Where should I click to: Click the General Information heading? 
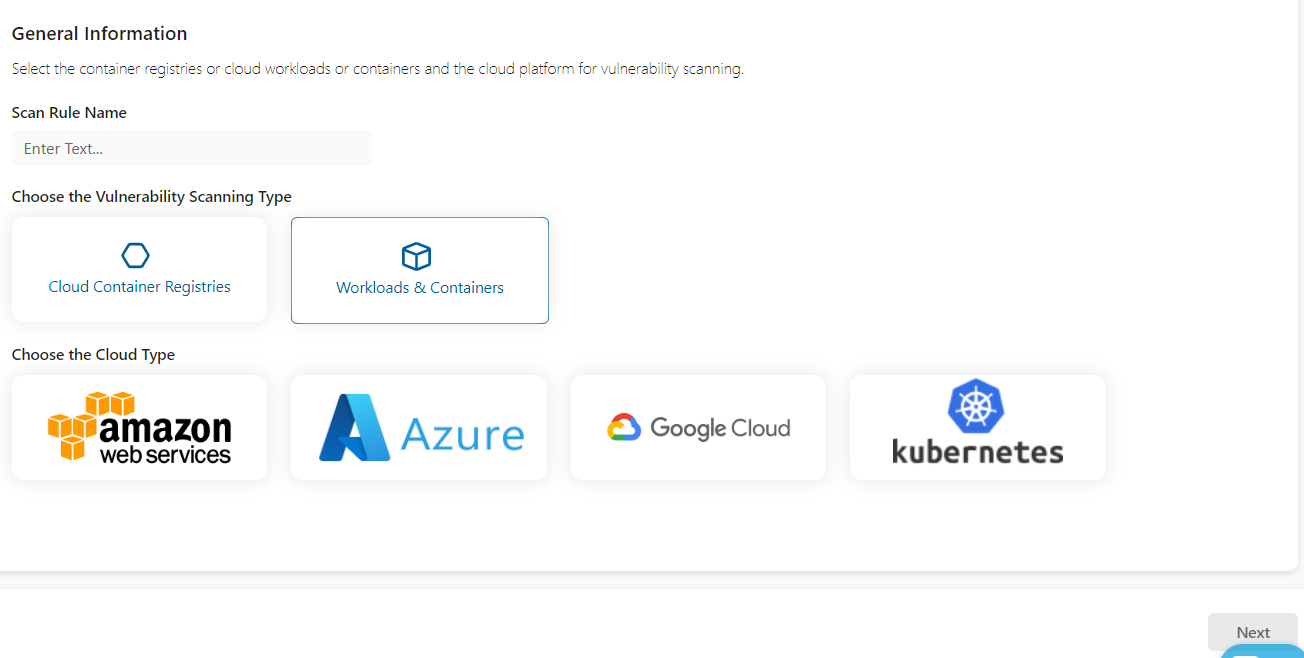(98, 33)
